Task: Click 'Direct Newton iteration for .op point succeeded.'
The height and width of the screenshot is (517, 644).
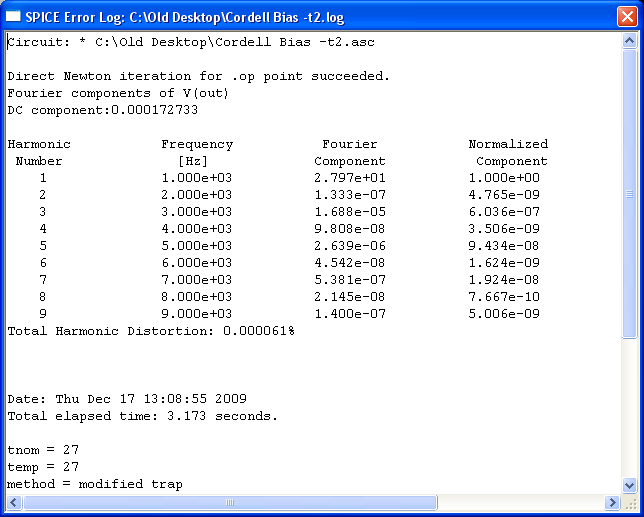Action: 198,76
